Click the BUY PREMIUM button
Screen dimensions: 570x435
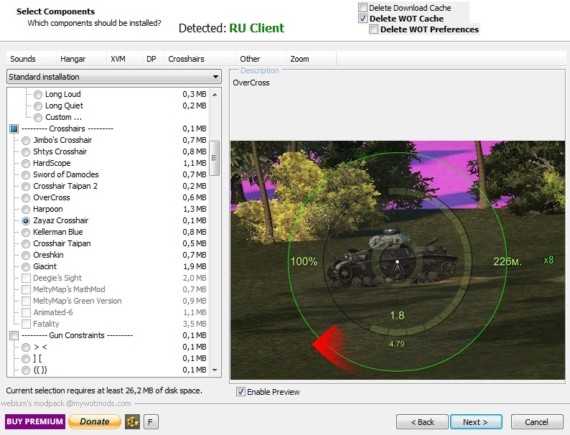click(x=35, y=422)
